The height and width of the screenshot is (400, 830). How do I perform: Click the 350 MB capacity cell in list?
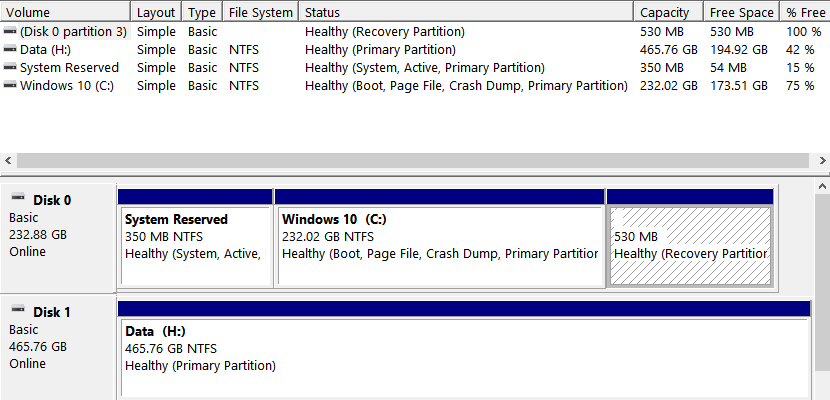click(662, 68)
